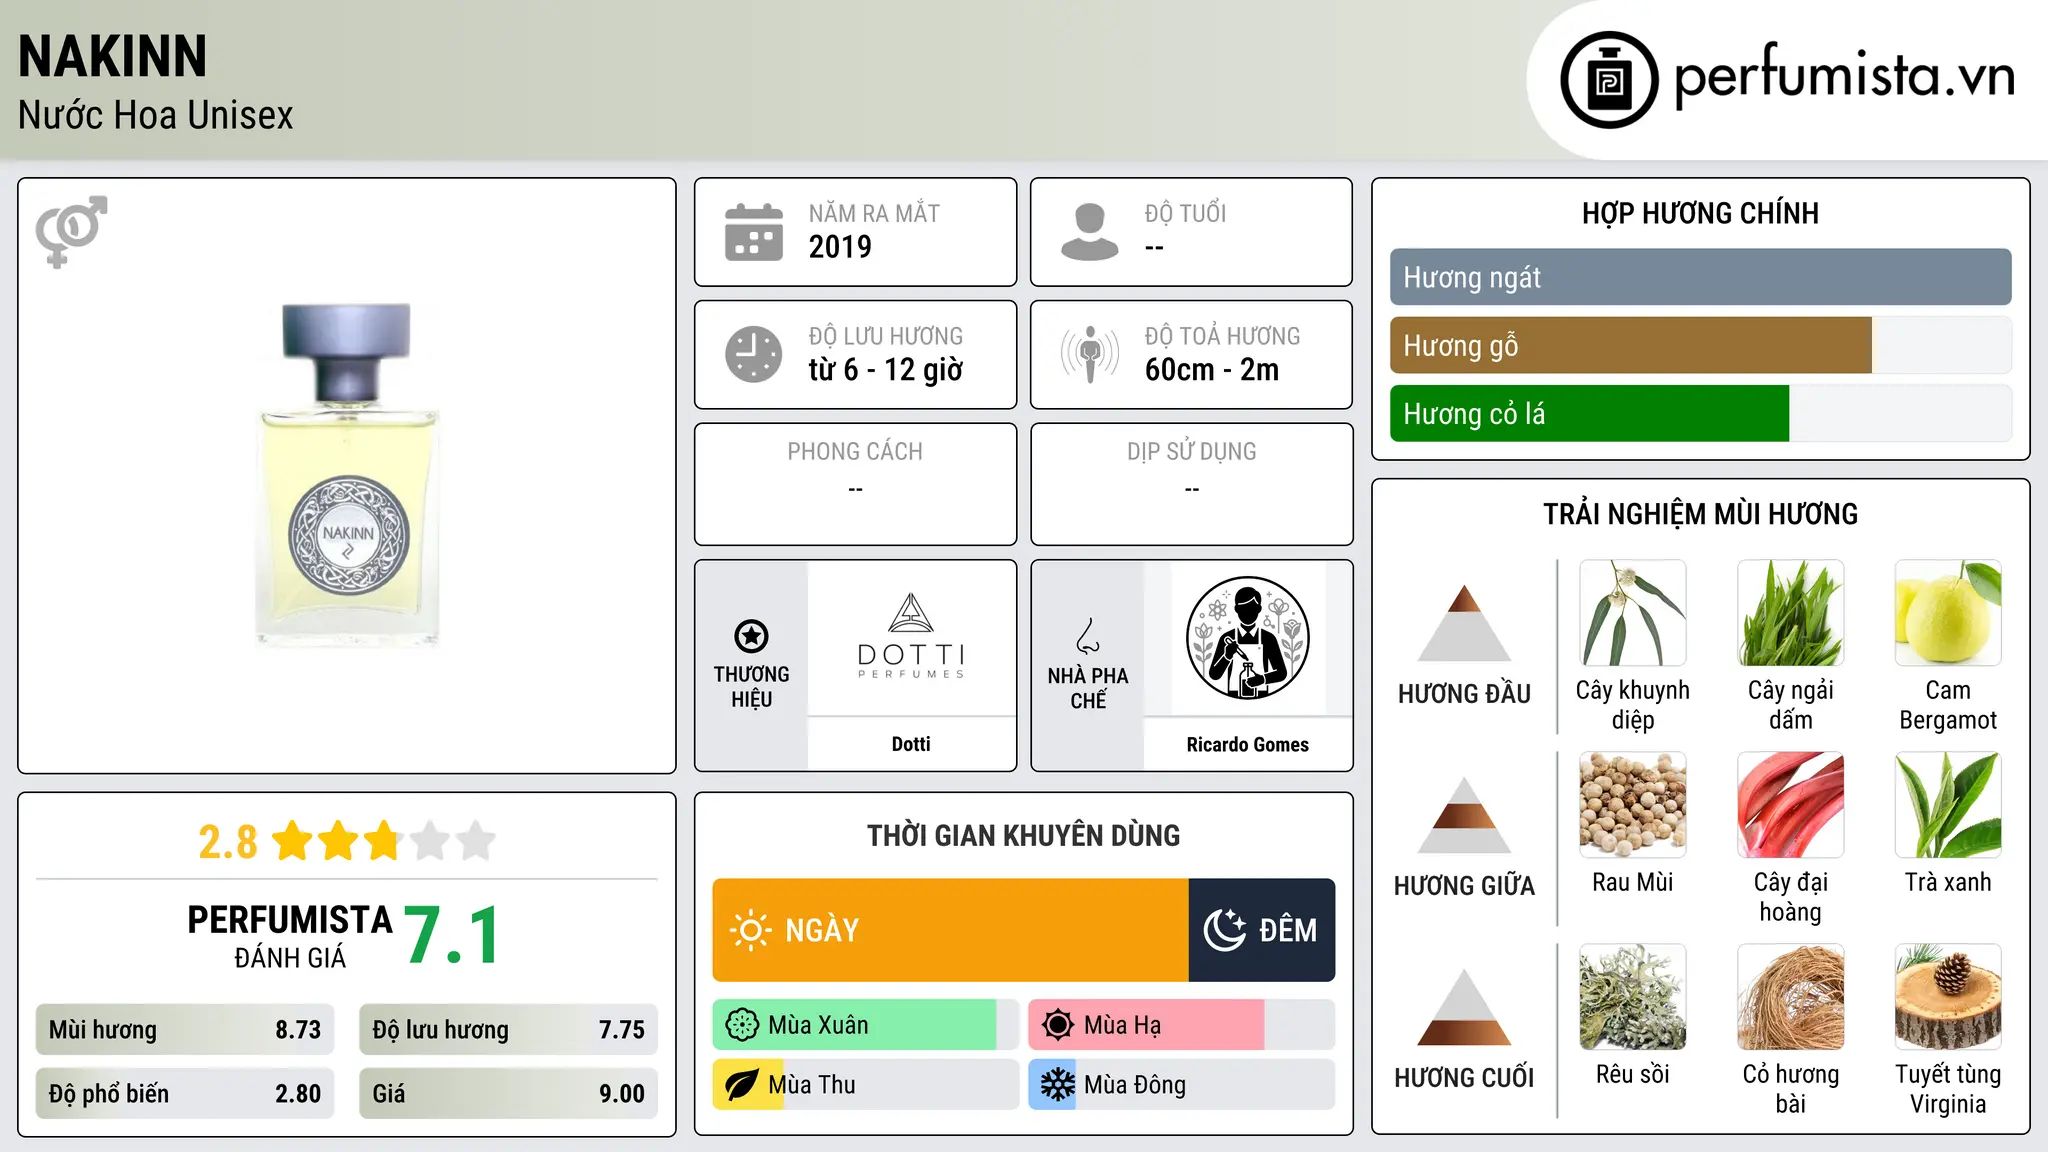Image resolution: width=2048 pixels, height=1152 pixels.
Task: Open the Cây khuynh diệp note image
Action: click(x=1633, y=613)
